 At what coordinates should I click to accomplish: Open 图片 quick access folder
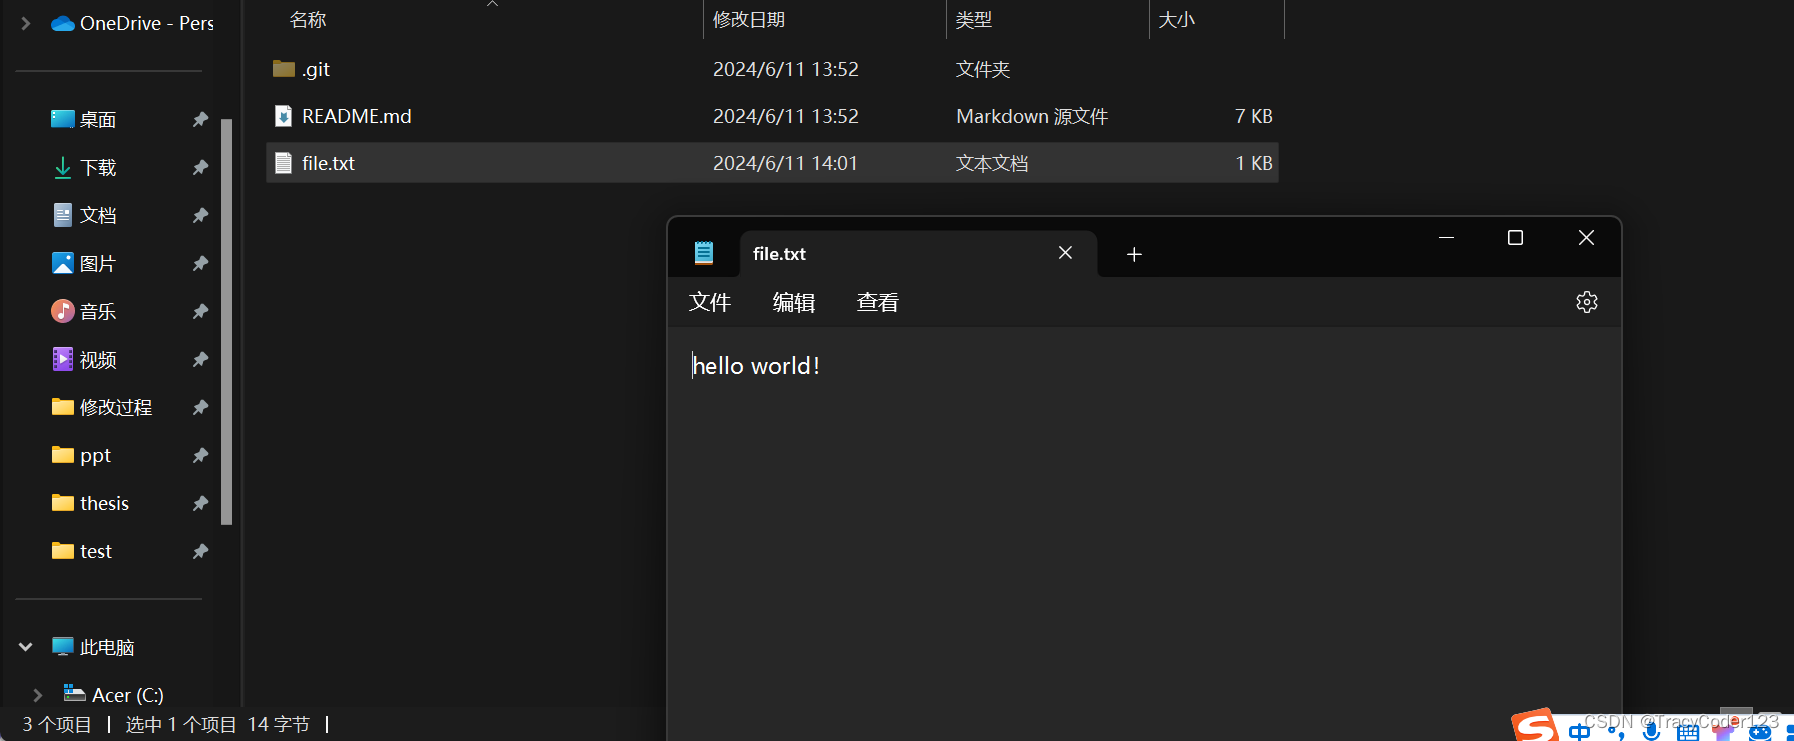(x=84, y=263)
